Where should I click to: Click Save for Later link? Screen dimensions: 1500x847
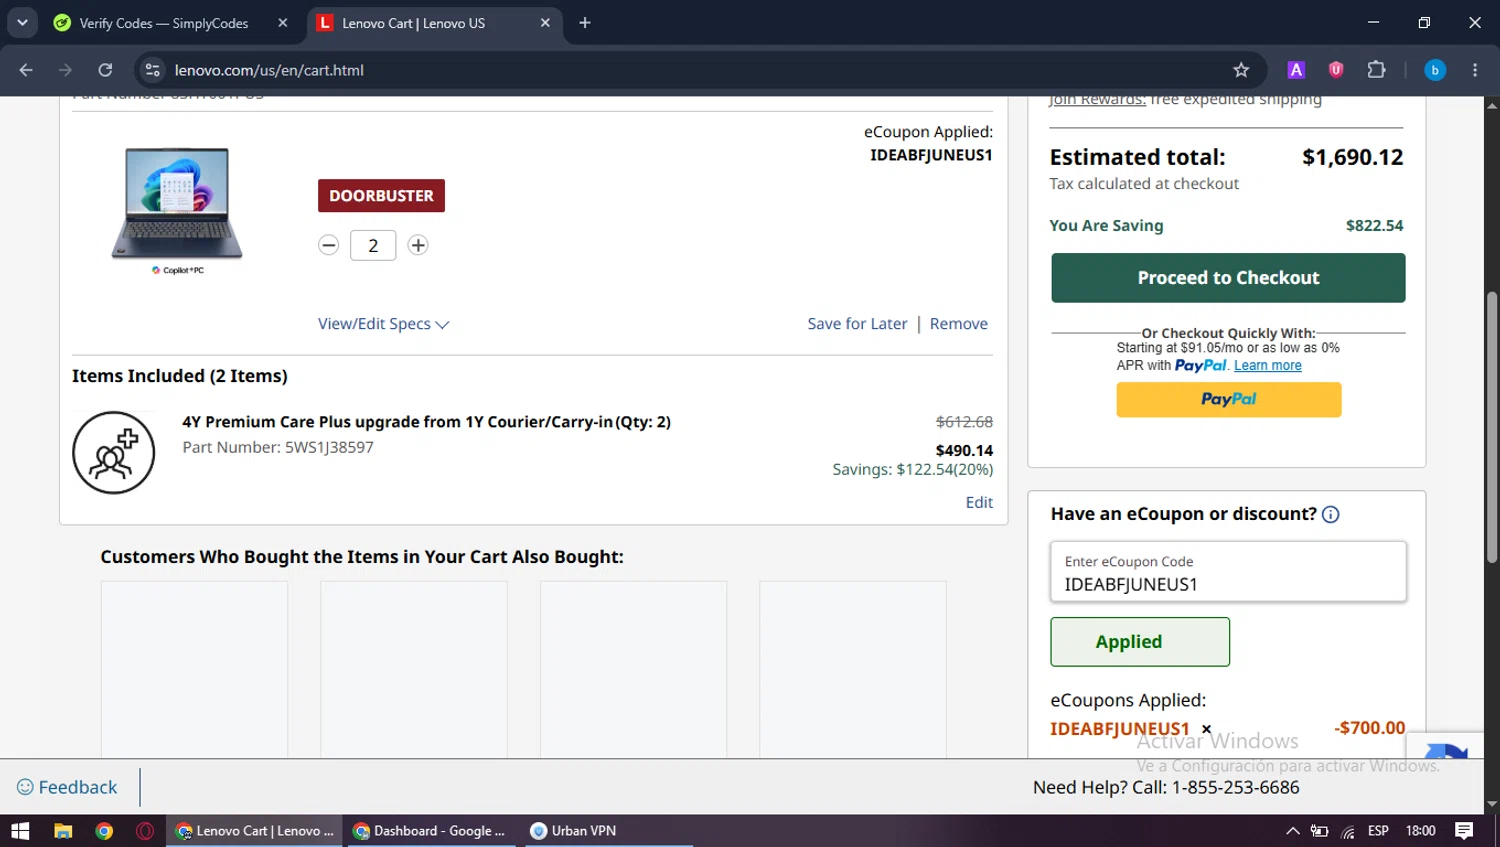pyautogui.click(x=857, y=324)
